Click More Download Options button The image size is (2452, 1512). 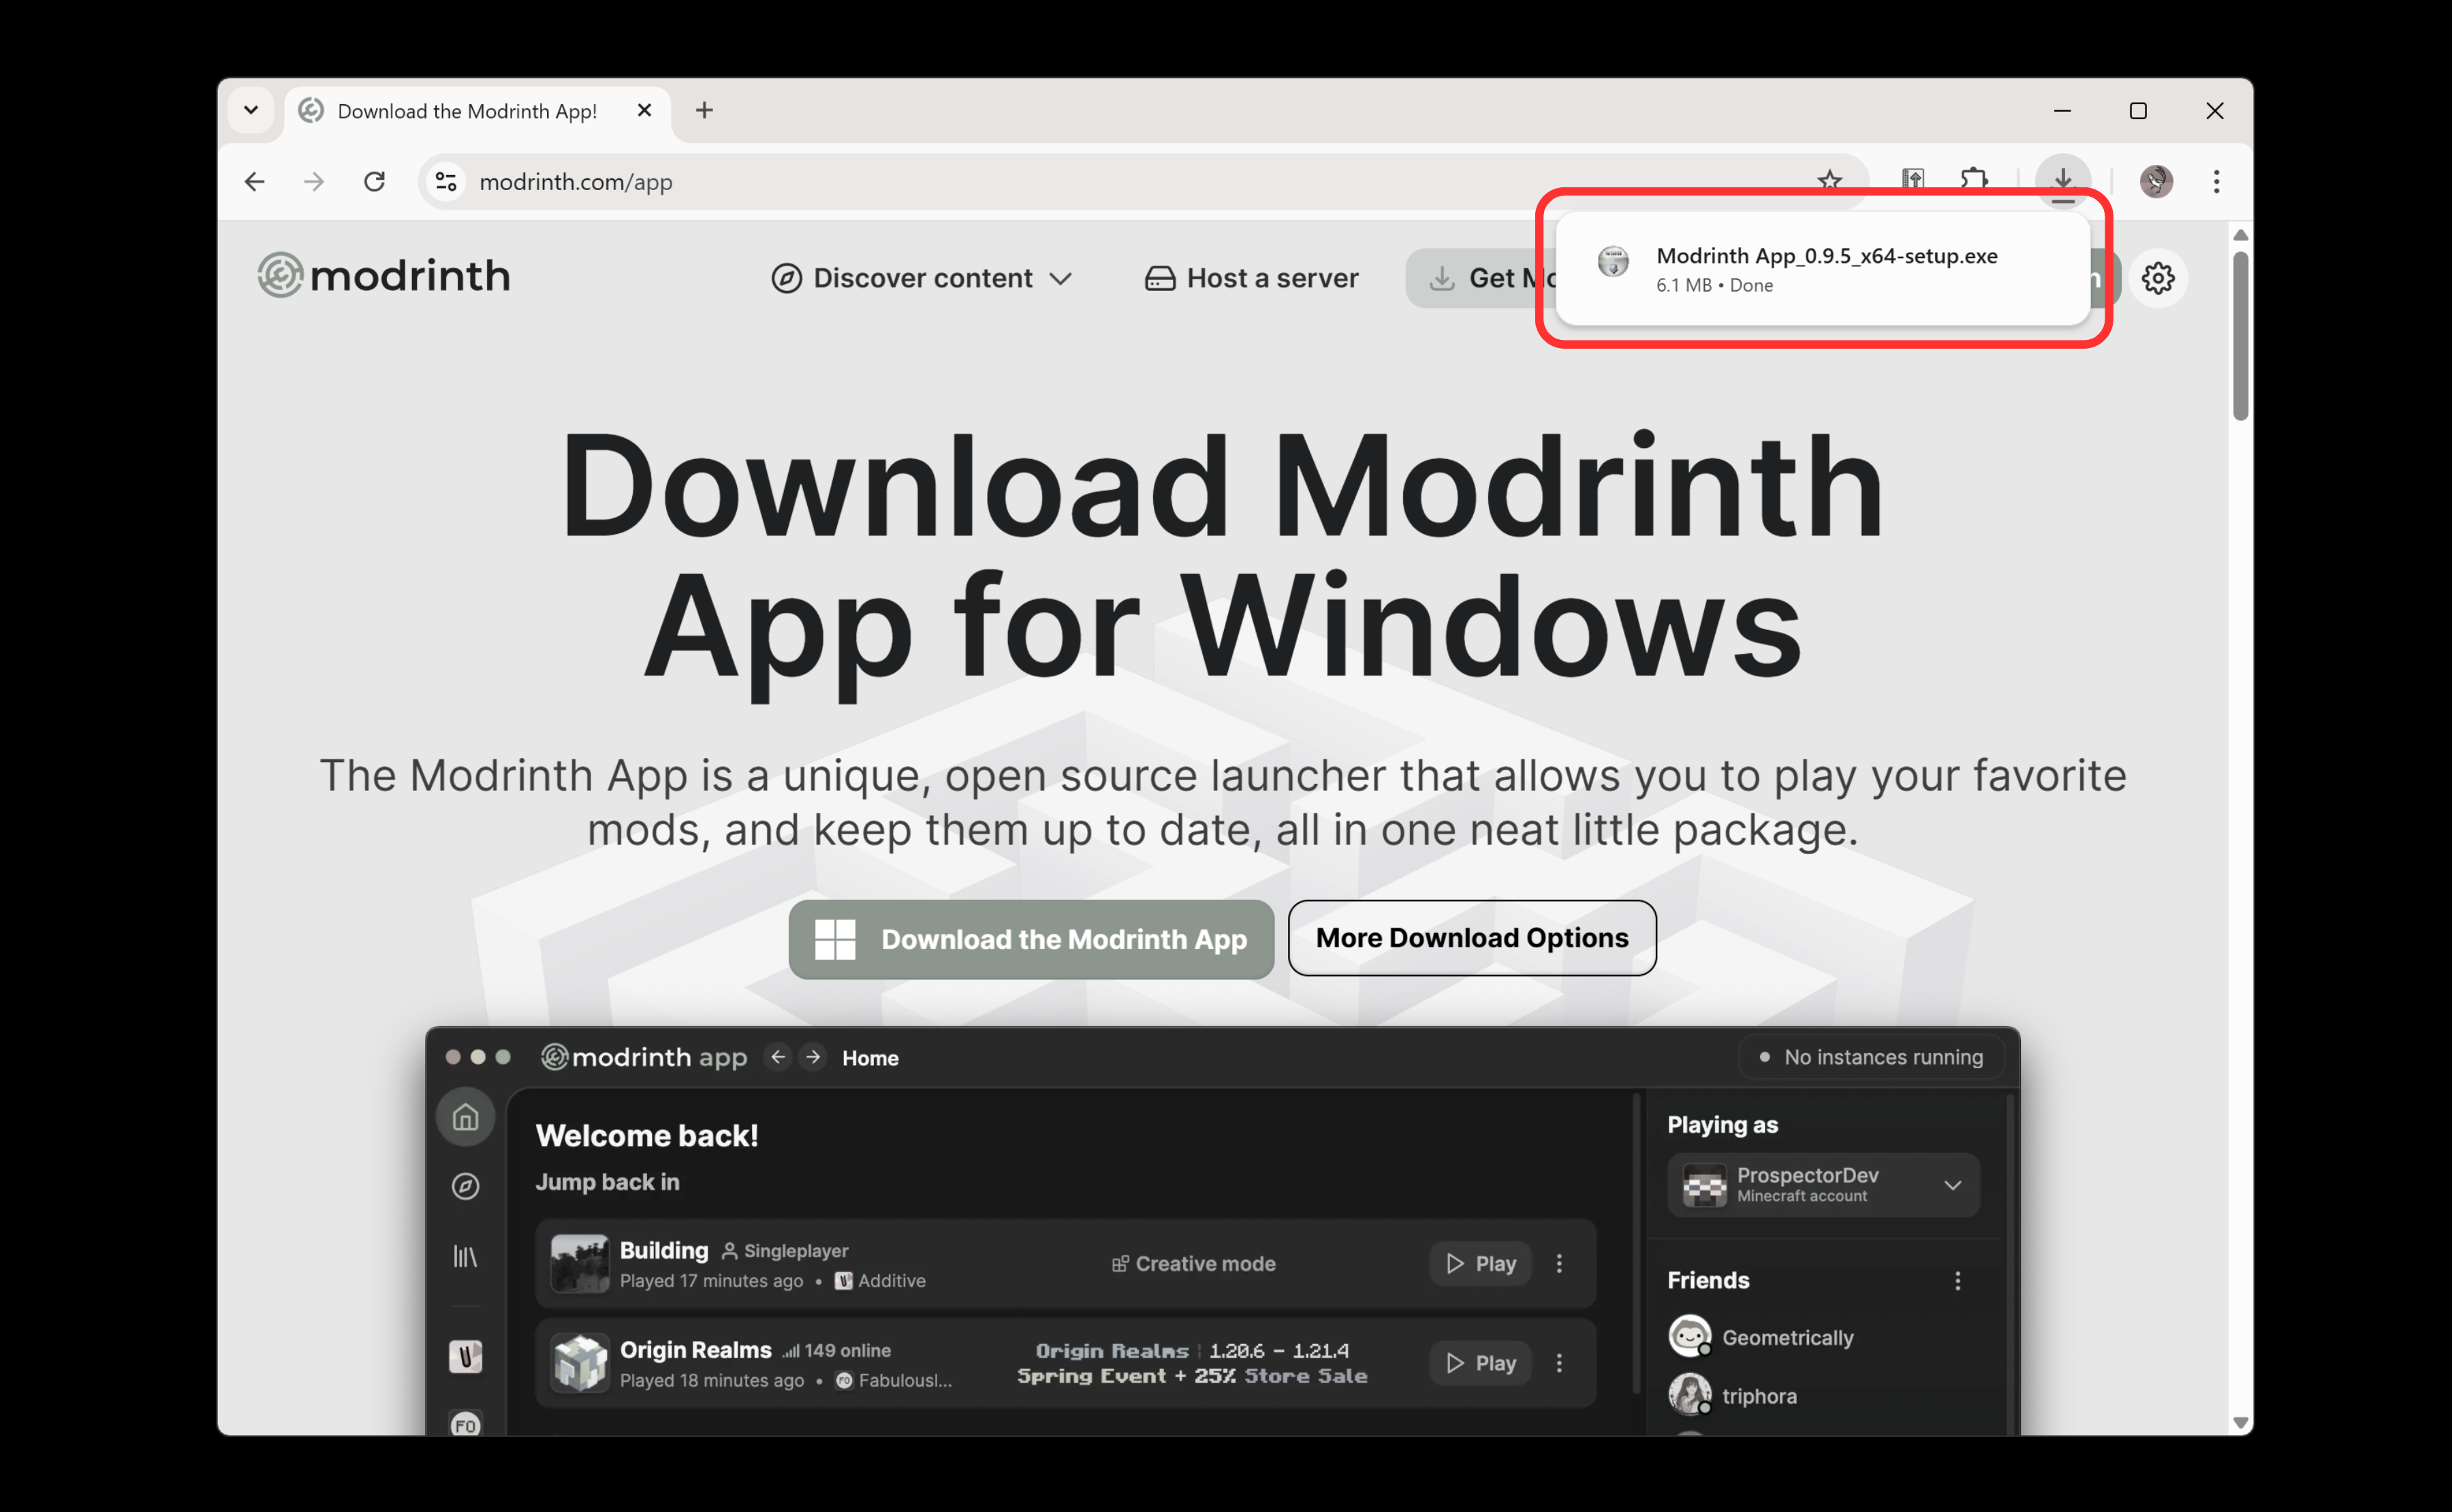(1471, 938)
